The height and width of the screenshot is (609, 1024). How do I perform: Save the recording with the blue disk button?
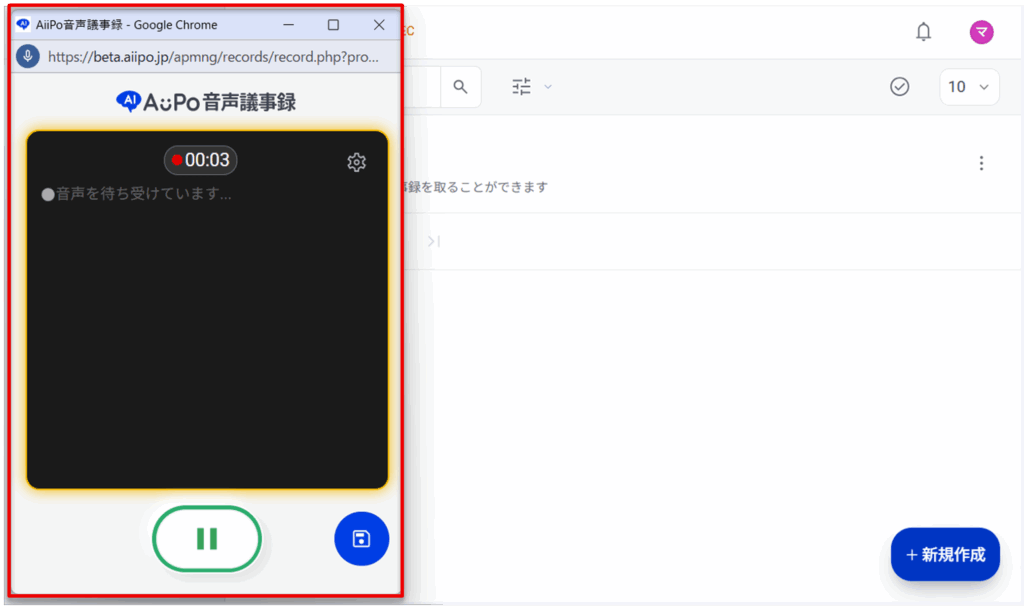point(361,539)
